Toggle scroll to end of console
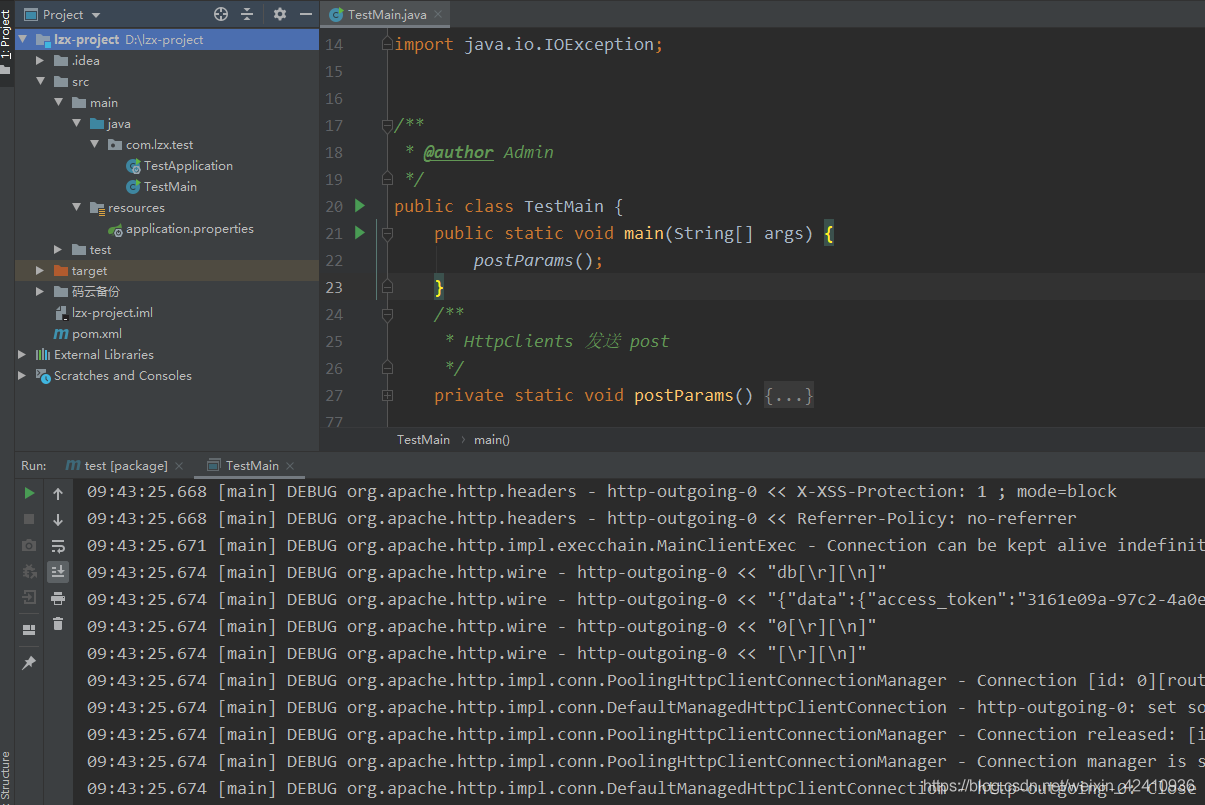The height and width of the screenshot is (805, 1205). pyautogui.click(x=58, y=571)
